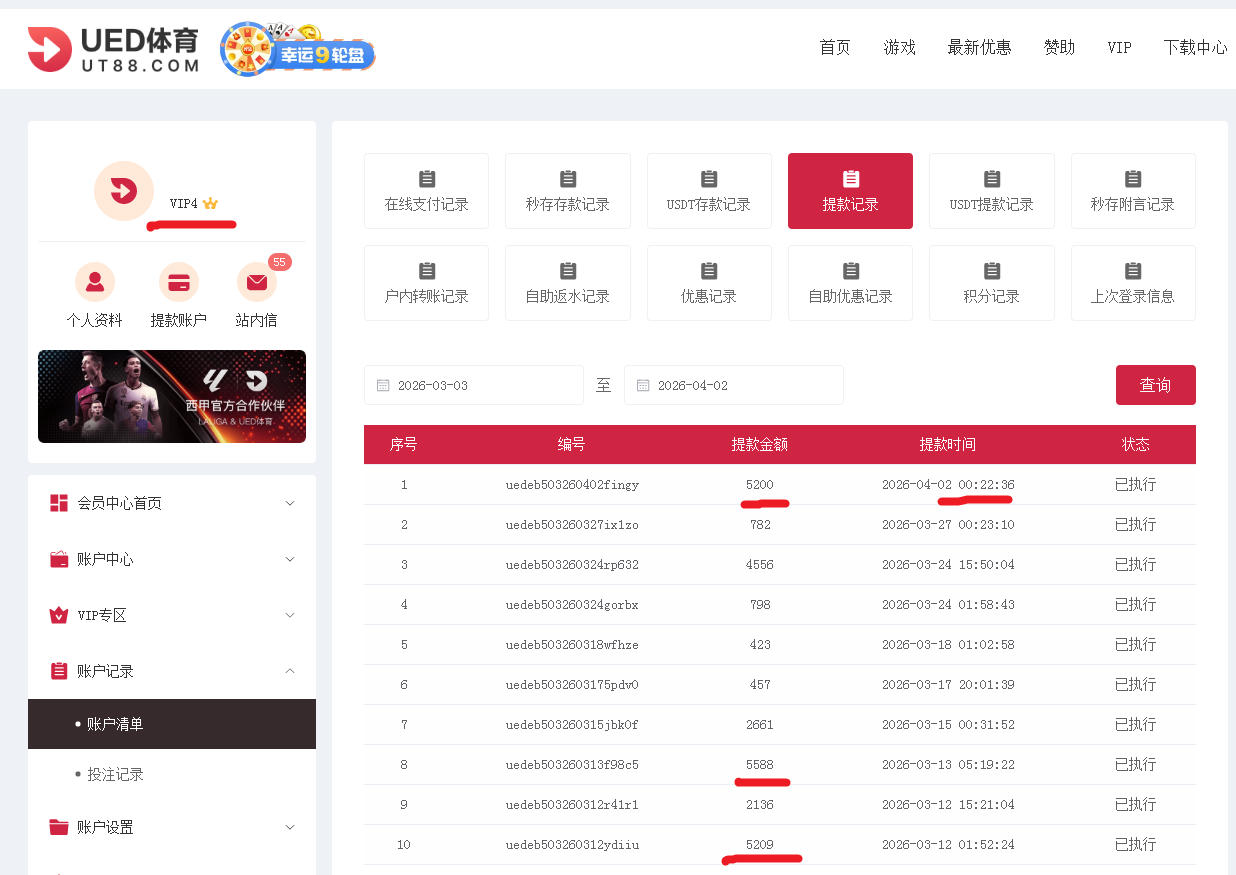This screenshot has height=875, width=1236.
Task: Click the 幸运轮盘 lucky wheel badge
Action: 298,50
